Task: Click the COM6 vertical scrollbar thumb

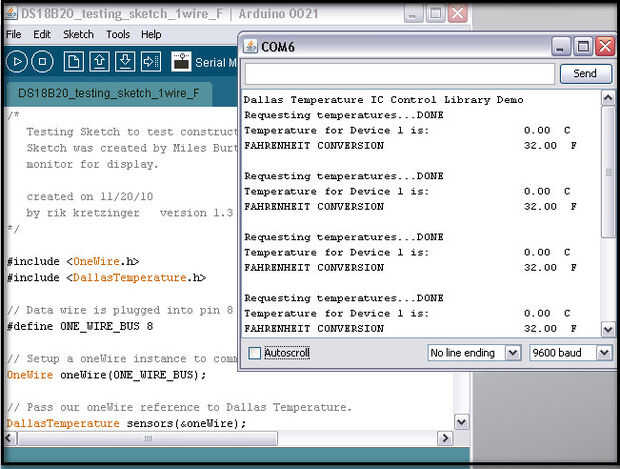Action: pos(608,172)
